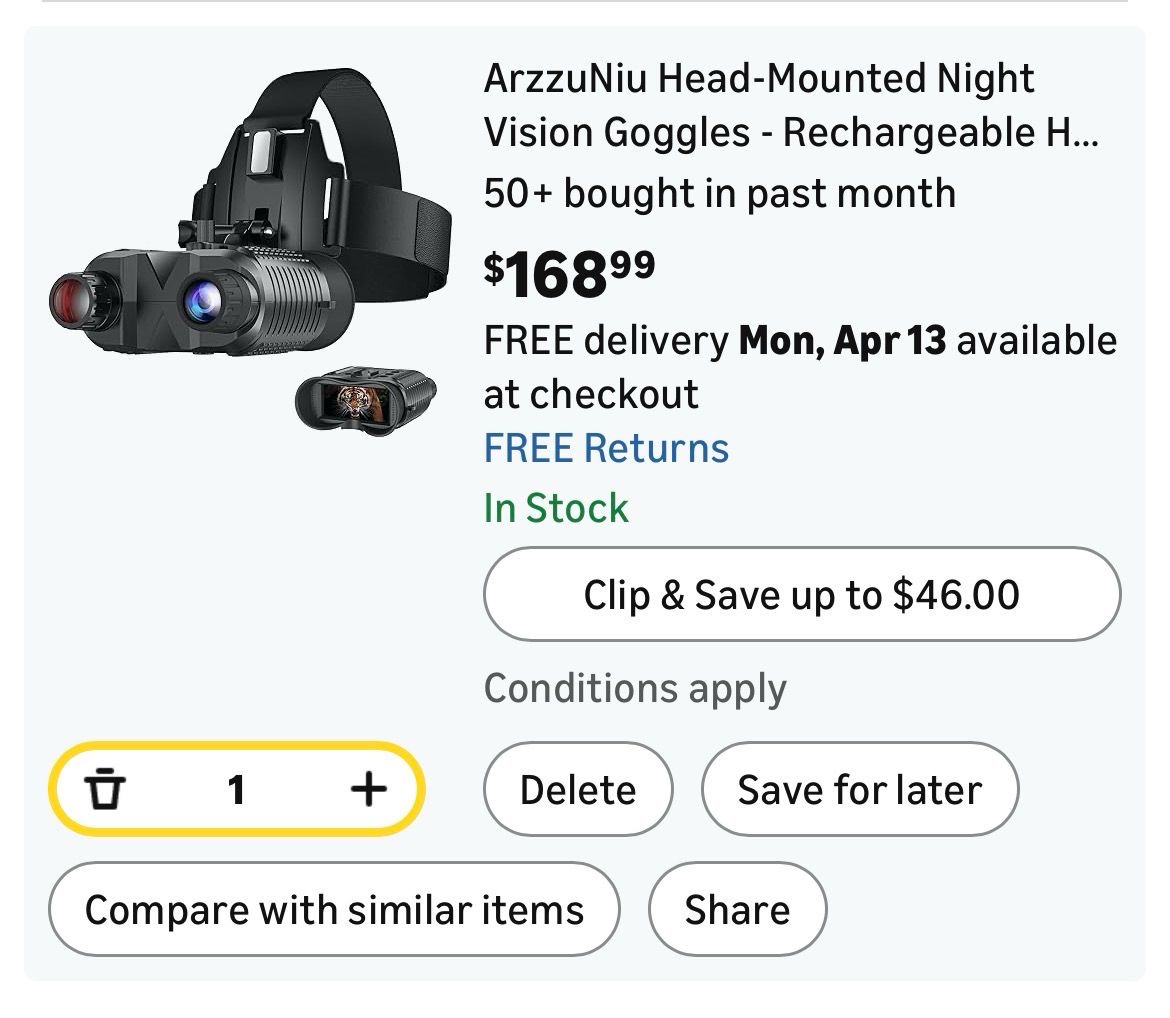Image resolution: width=1170 pixels, height=1018 pixels.
Task: Open the FREE Returns link
Action: 606,448
